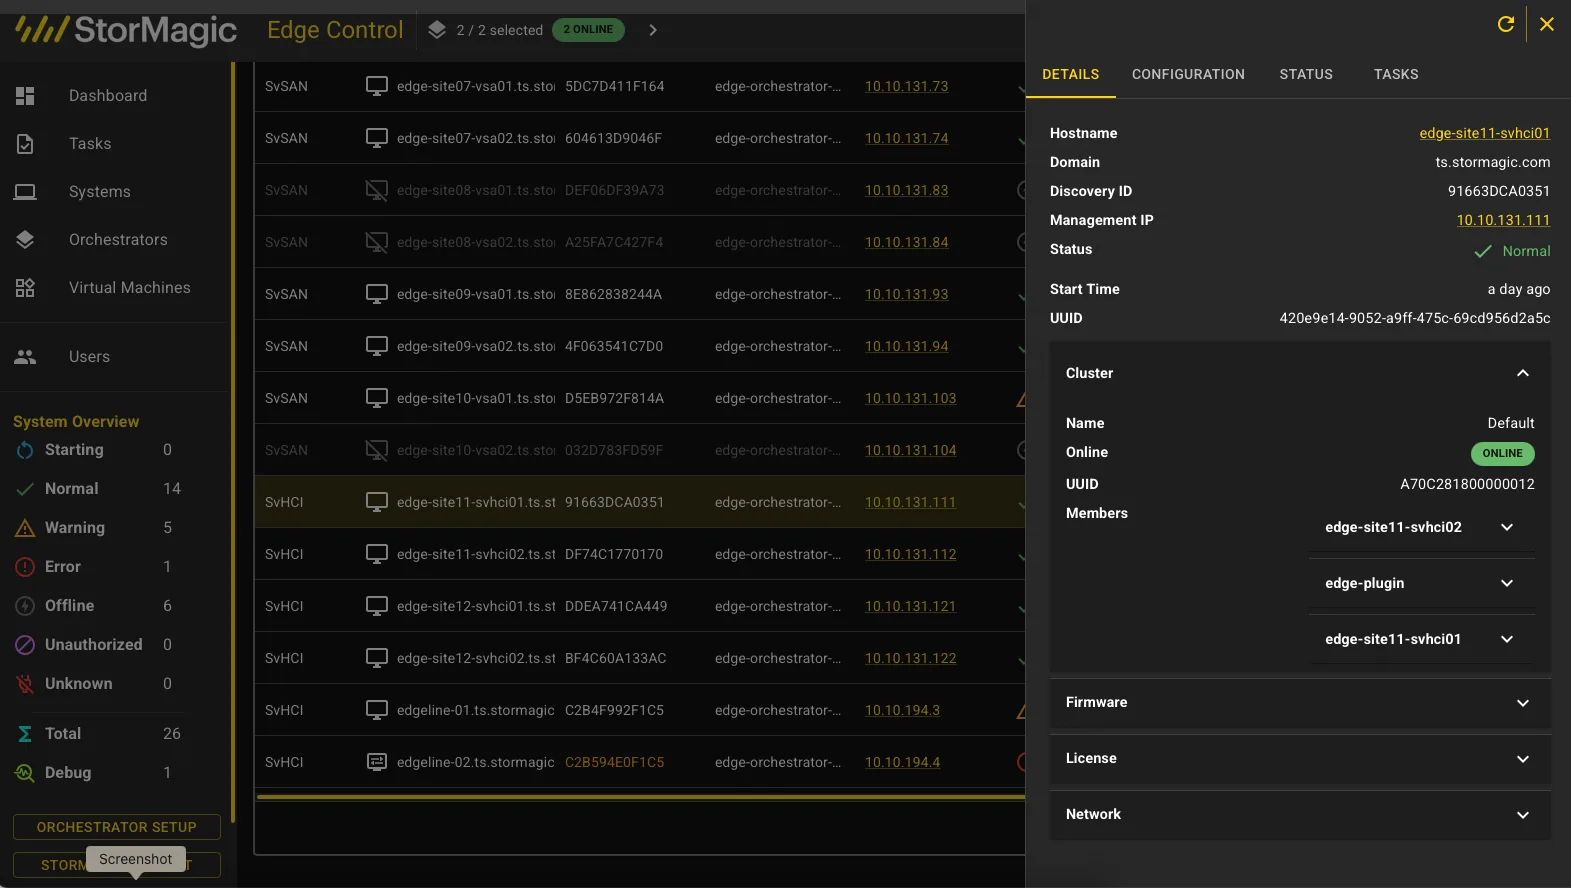This screenshot has width=1571, height=888.
Task: Open the Status tab
Action: 1306,74
